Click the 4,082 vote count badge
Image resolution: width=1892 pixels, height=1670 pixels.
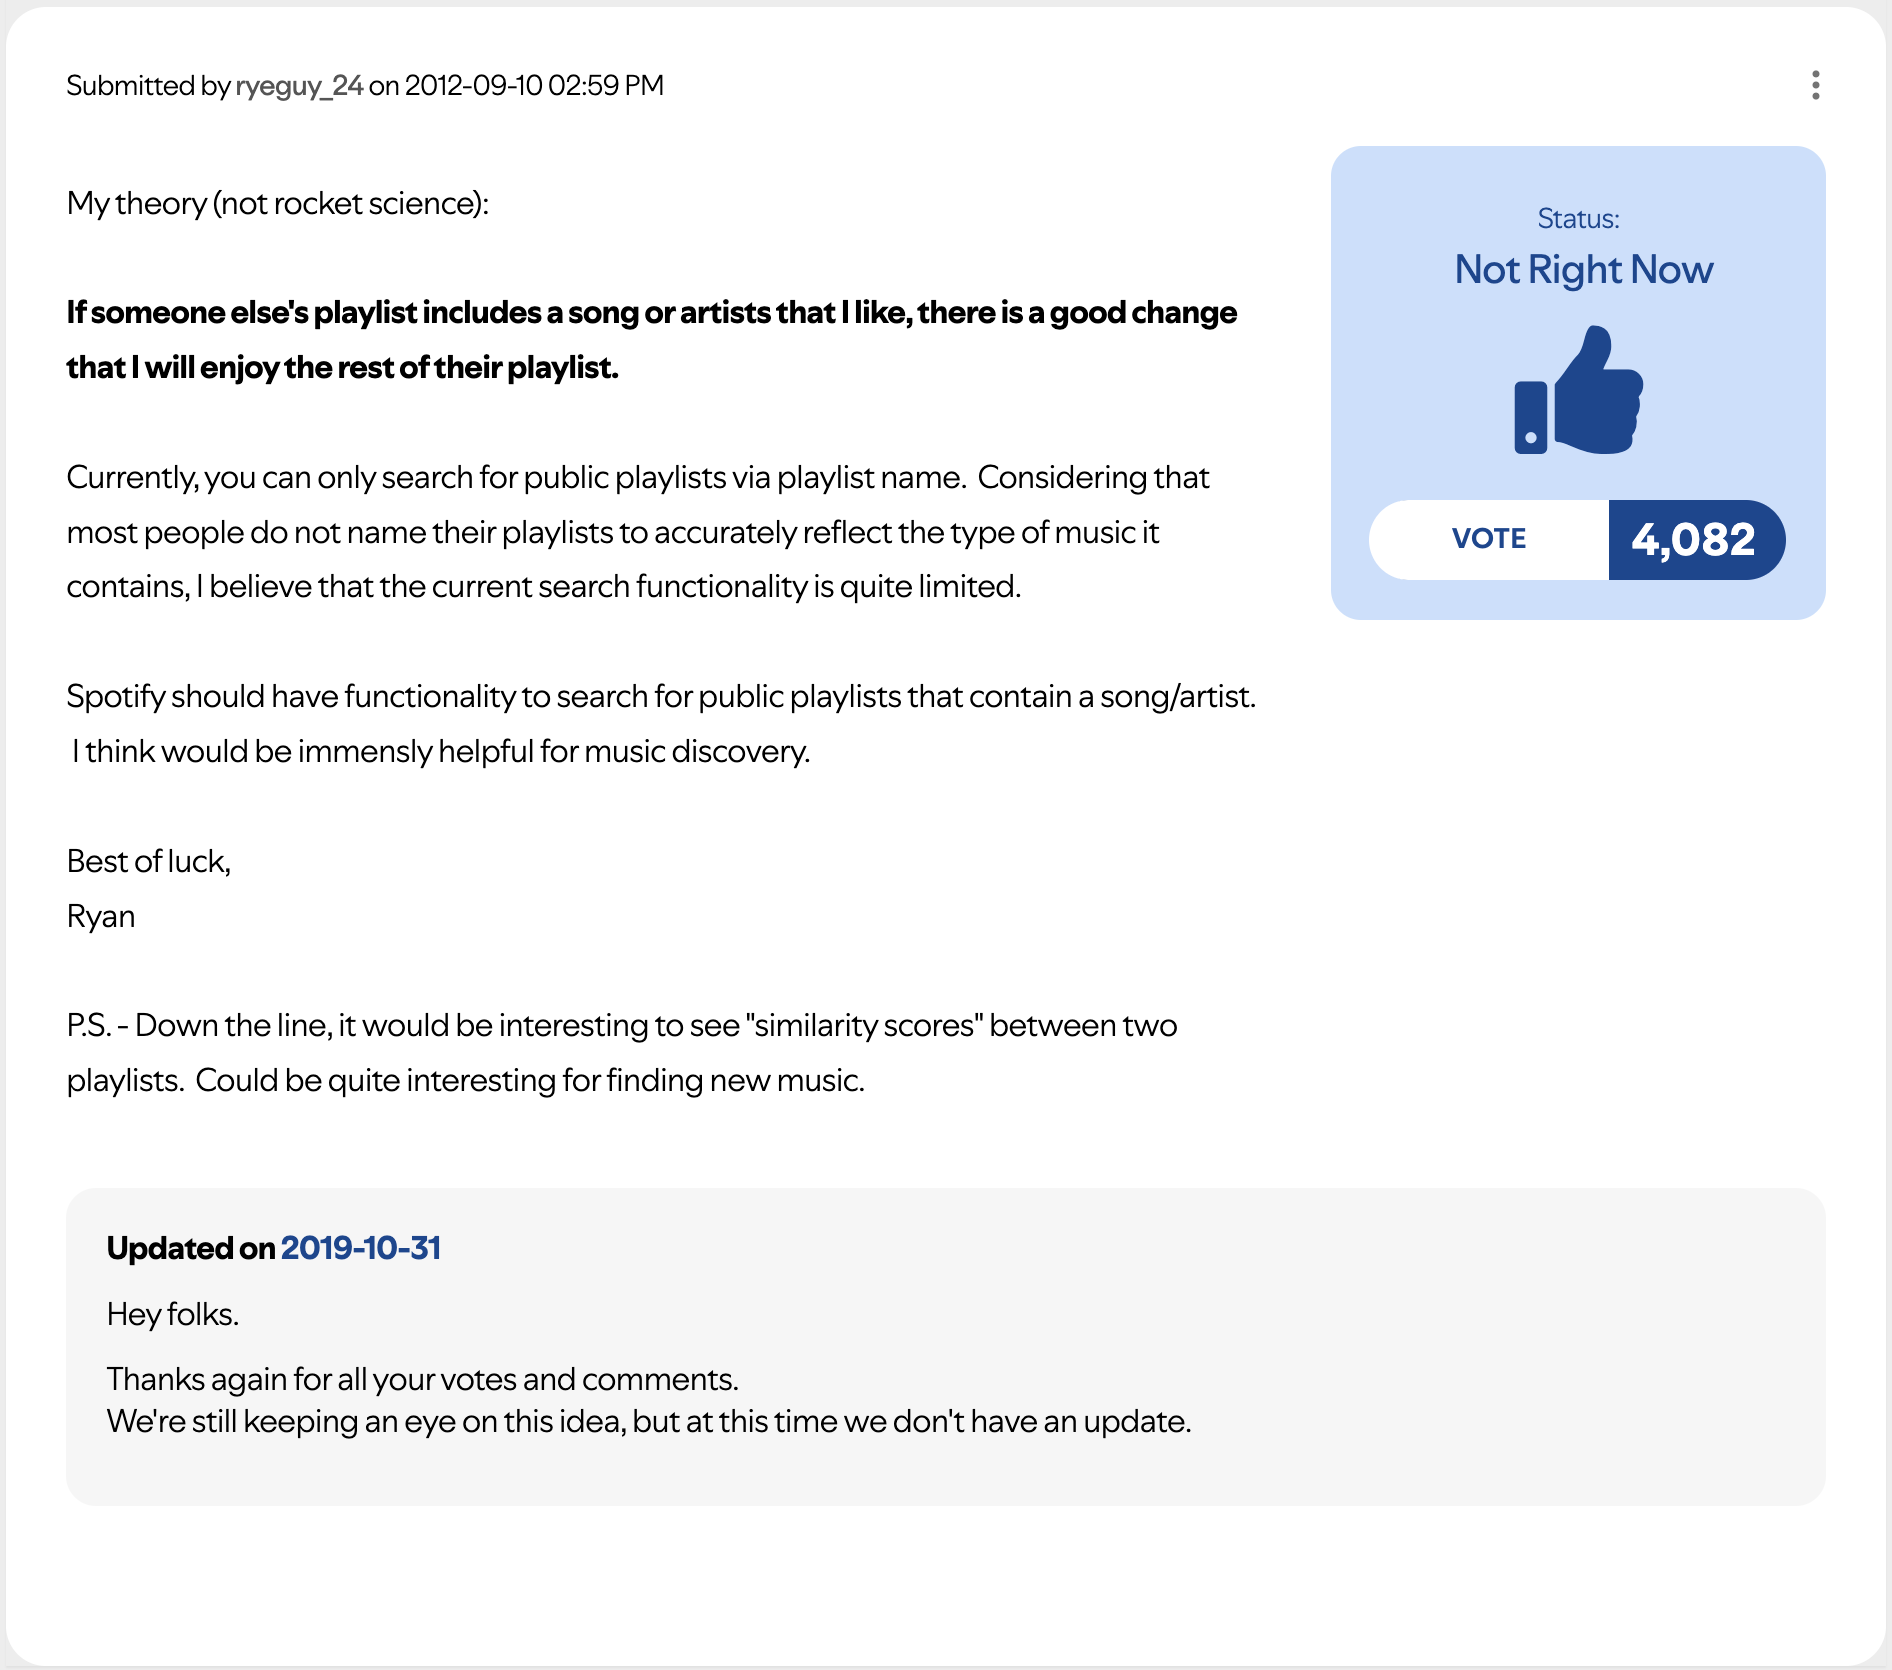1694,540
